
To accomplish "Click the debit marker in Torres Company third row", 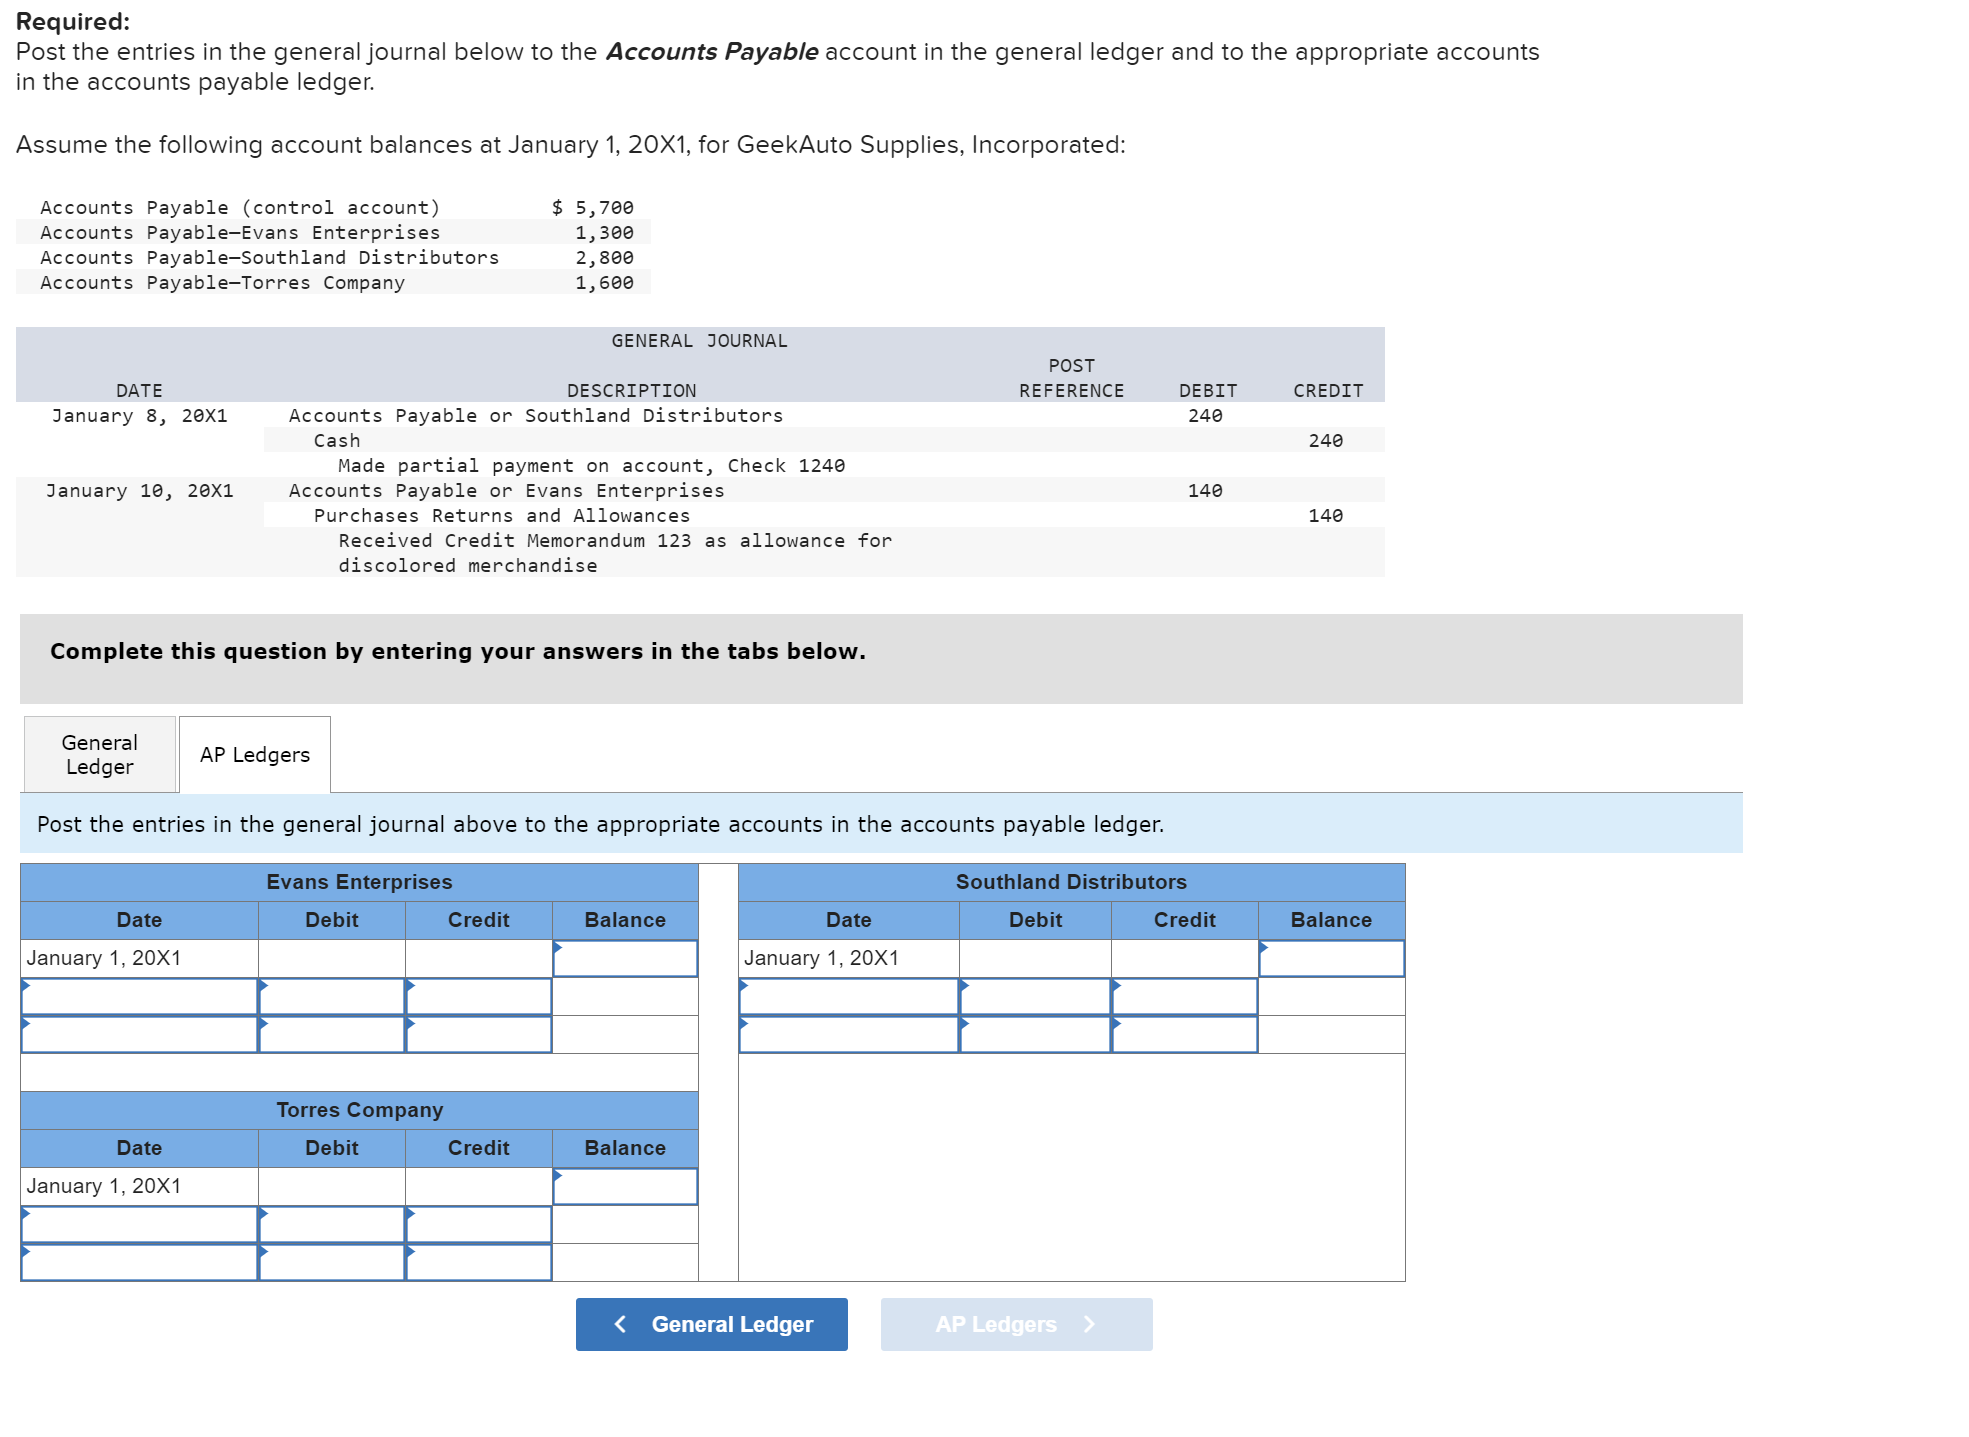I will pyautogui.click(x=264, y=1252).
